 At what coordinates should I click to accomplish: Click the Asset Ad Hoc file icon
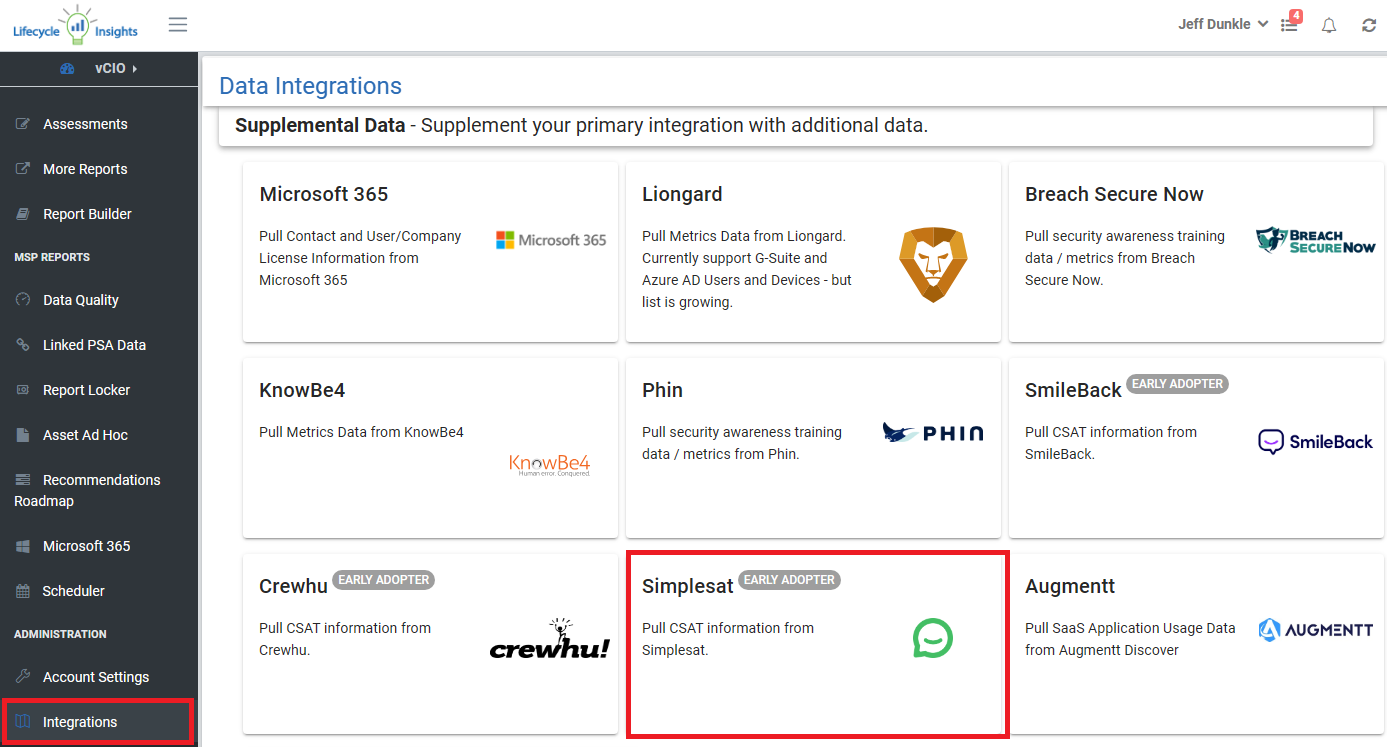[x=23, y=435]
